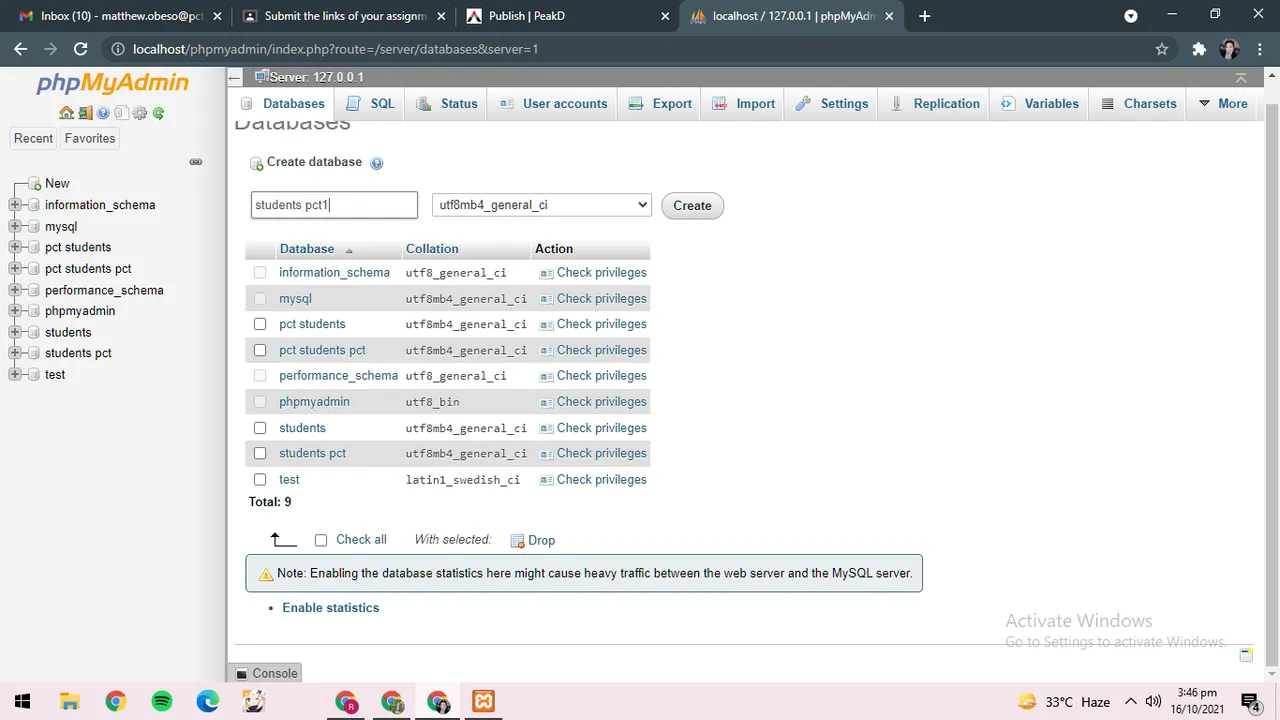This screenshot has width=1280, height=720.
Task: Open the Replication tab
Action: pos(934,104)
